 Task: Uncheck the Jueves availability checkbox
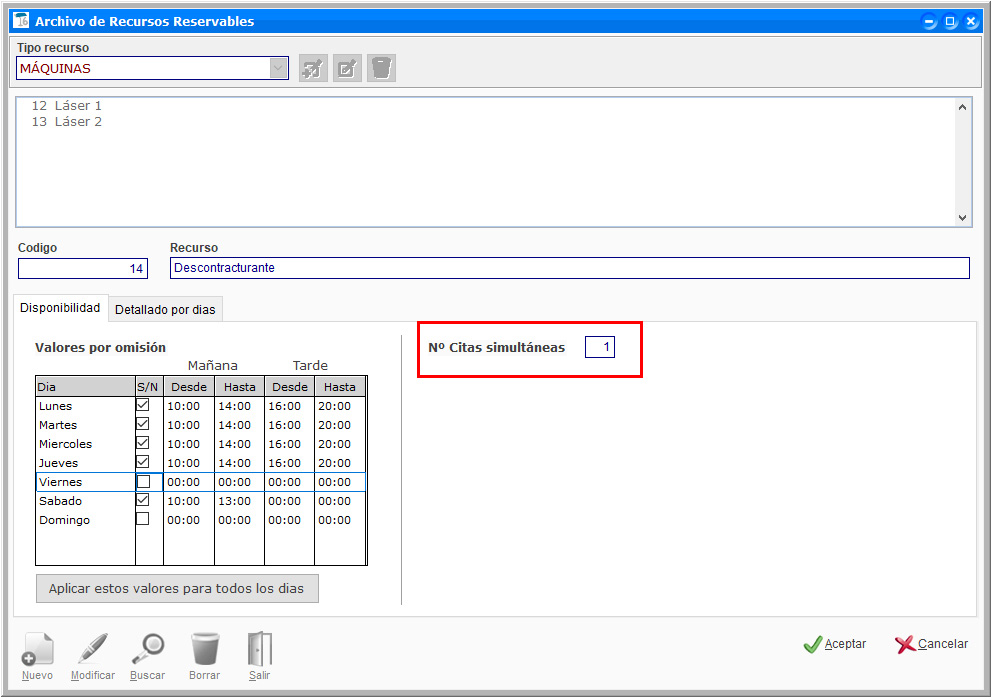tap(143, 462)
